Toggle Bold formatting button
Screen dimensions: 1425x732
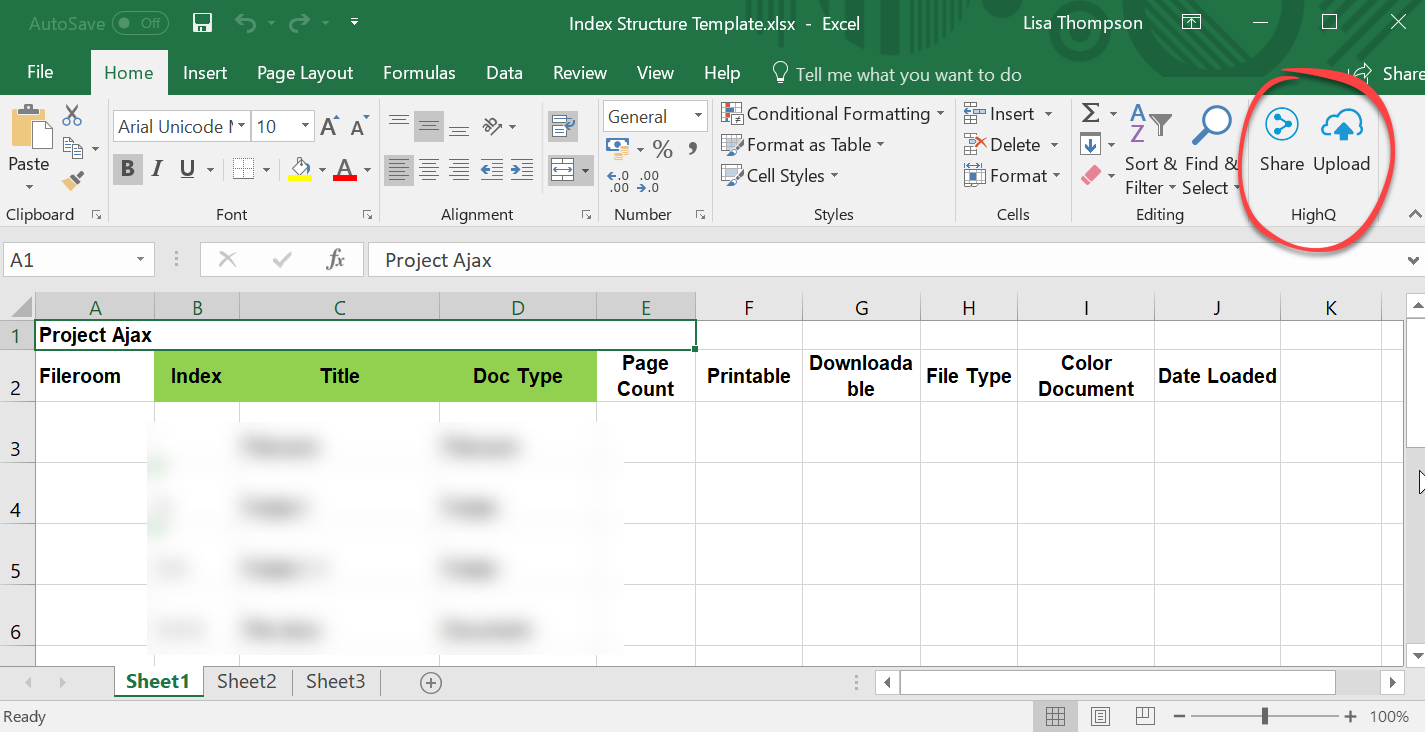pos(127,170)
